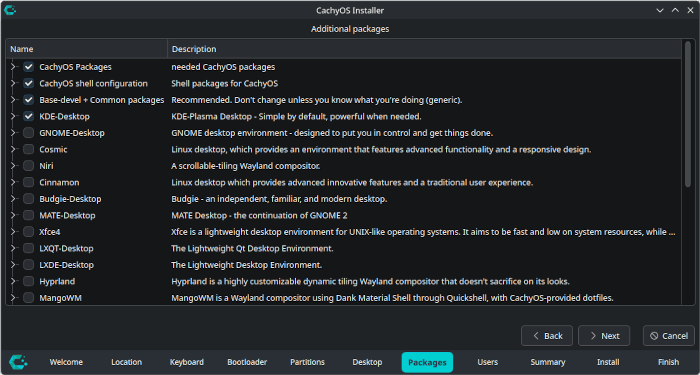Expand the Budgie-Desktop package group
Image resolution: width=700 pixels, height=375 pixels.
pyautogui.click(x=12, y=199)
